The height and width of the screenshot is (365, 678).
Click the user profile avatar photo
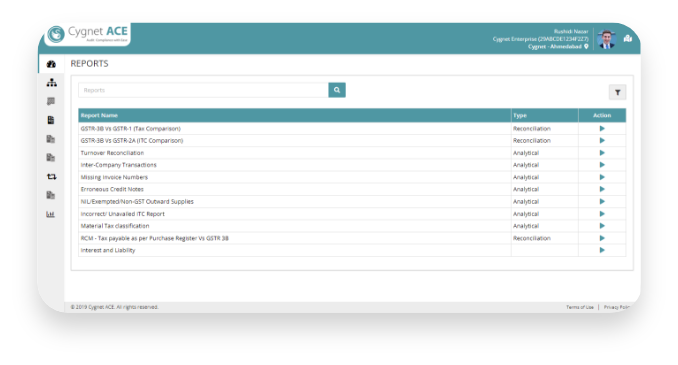606,39
